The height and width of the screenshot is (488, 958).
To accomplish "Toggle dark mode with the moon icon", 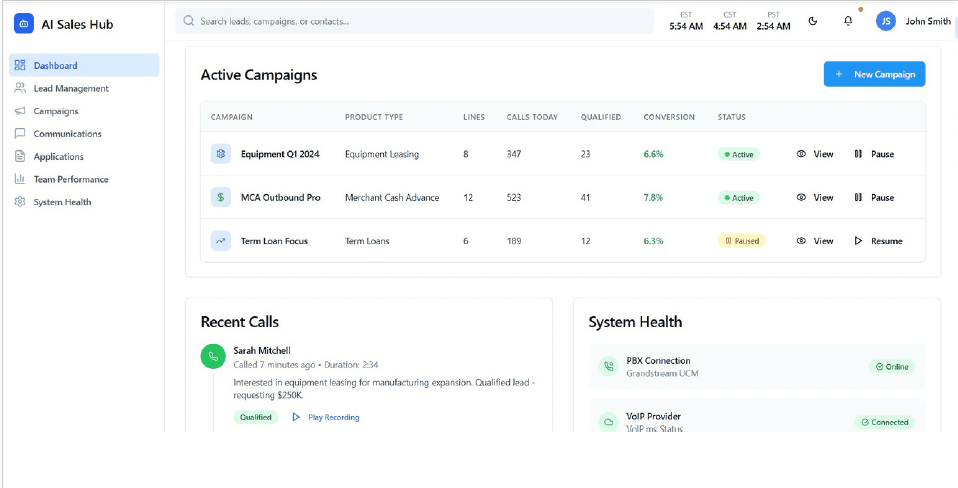I will 813,21.
